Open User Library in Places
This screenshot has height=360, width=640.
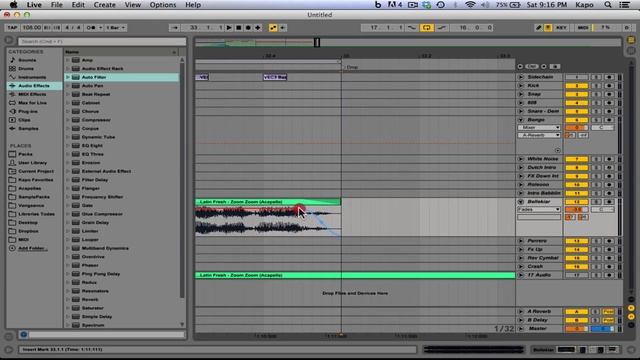point(32,162)
